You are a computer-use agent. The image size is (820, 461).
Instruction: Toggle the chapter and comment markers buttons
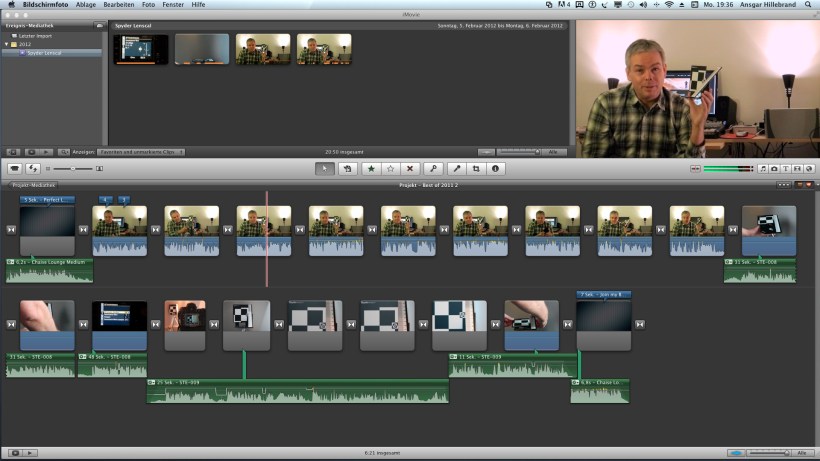[804, 185]
